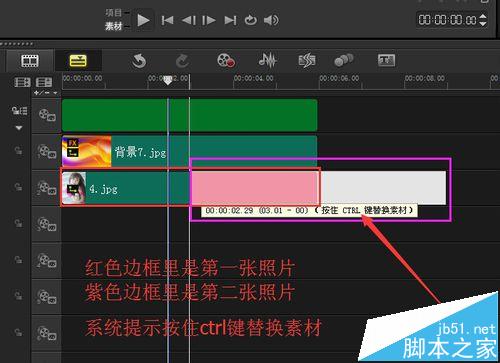Open the system volume control
500x363 pixels.
tap(271, 20)
